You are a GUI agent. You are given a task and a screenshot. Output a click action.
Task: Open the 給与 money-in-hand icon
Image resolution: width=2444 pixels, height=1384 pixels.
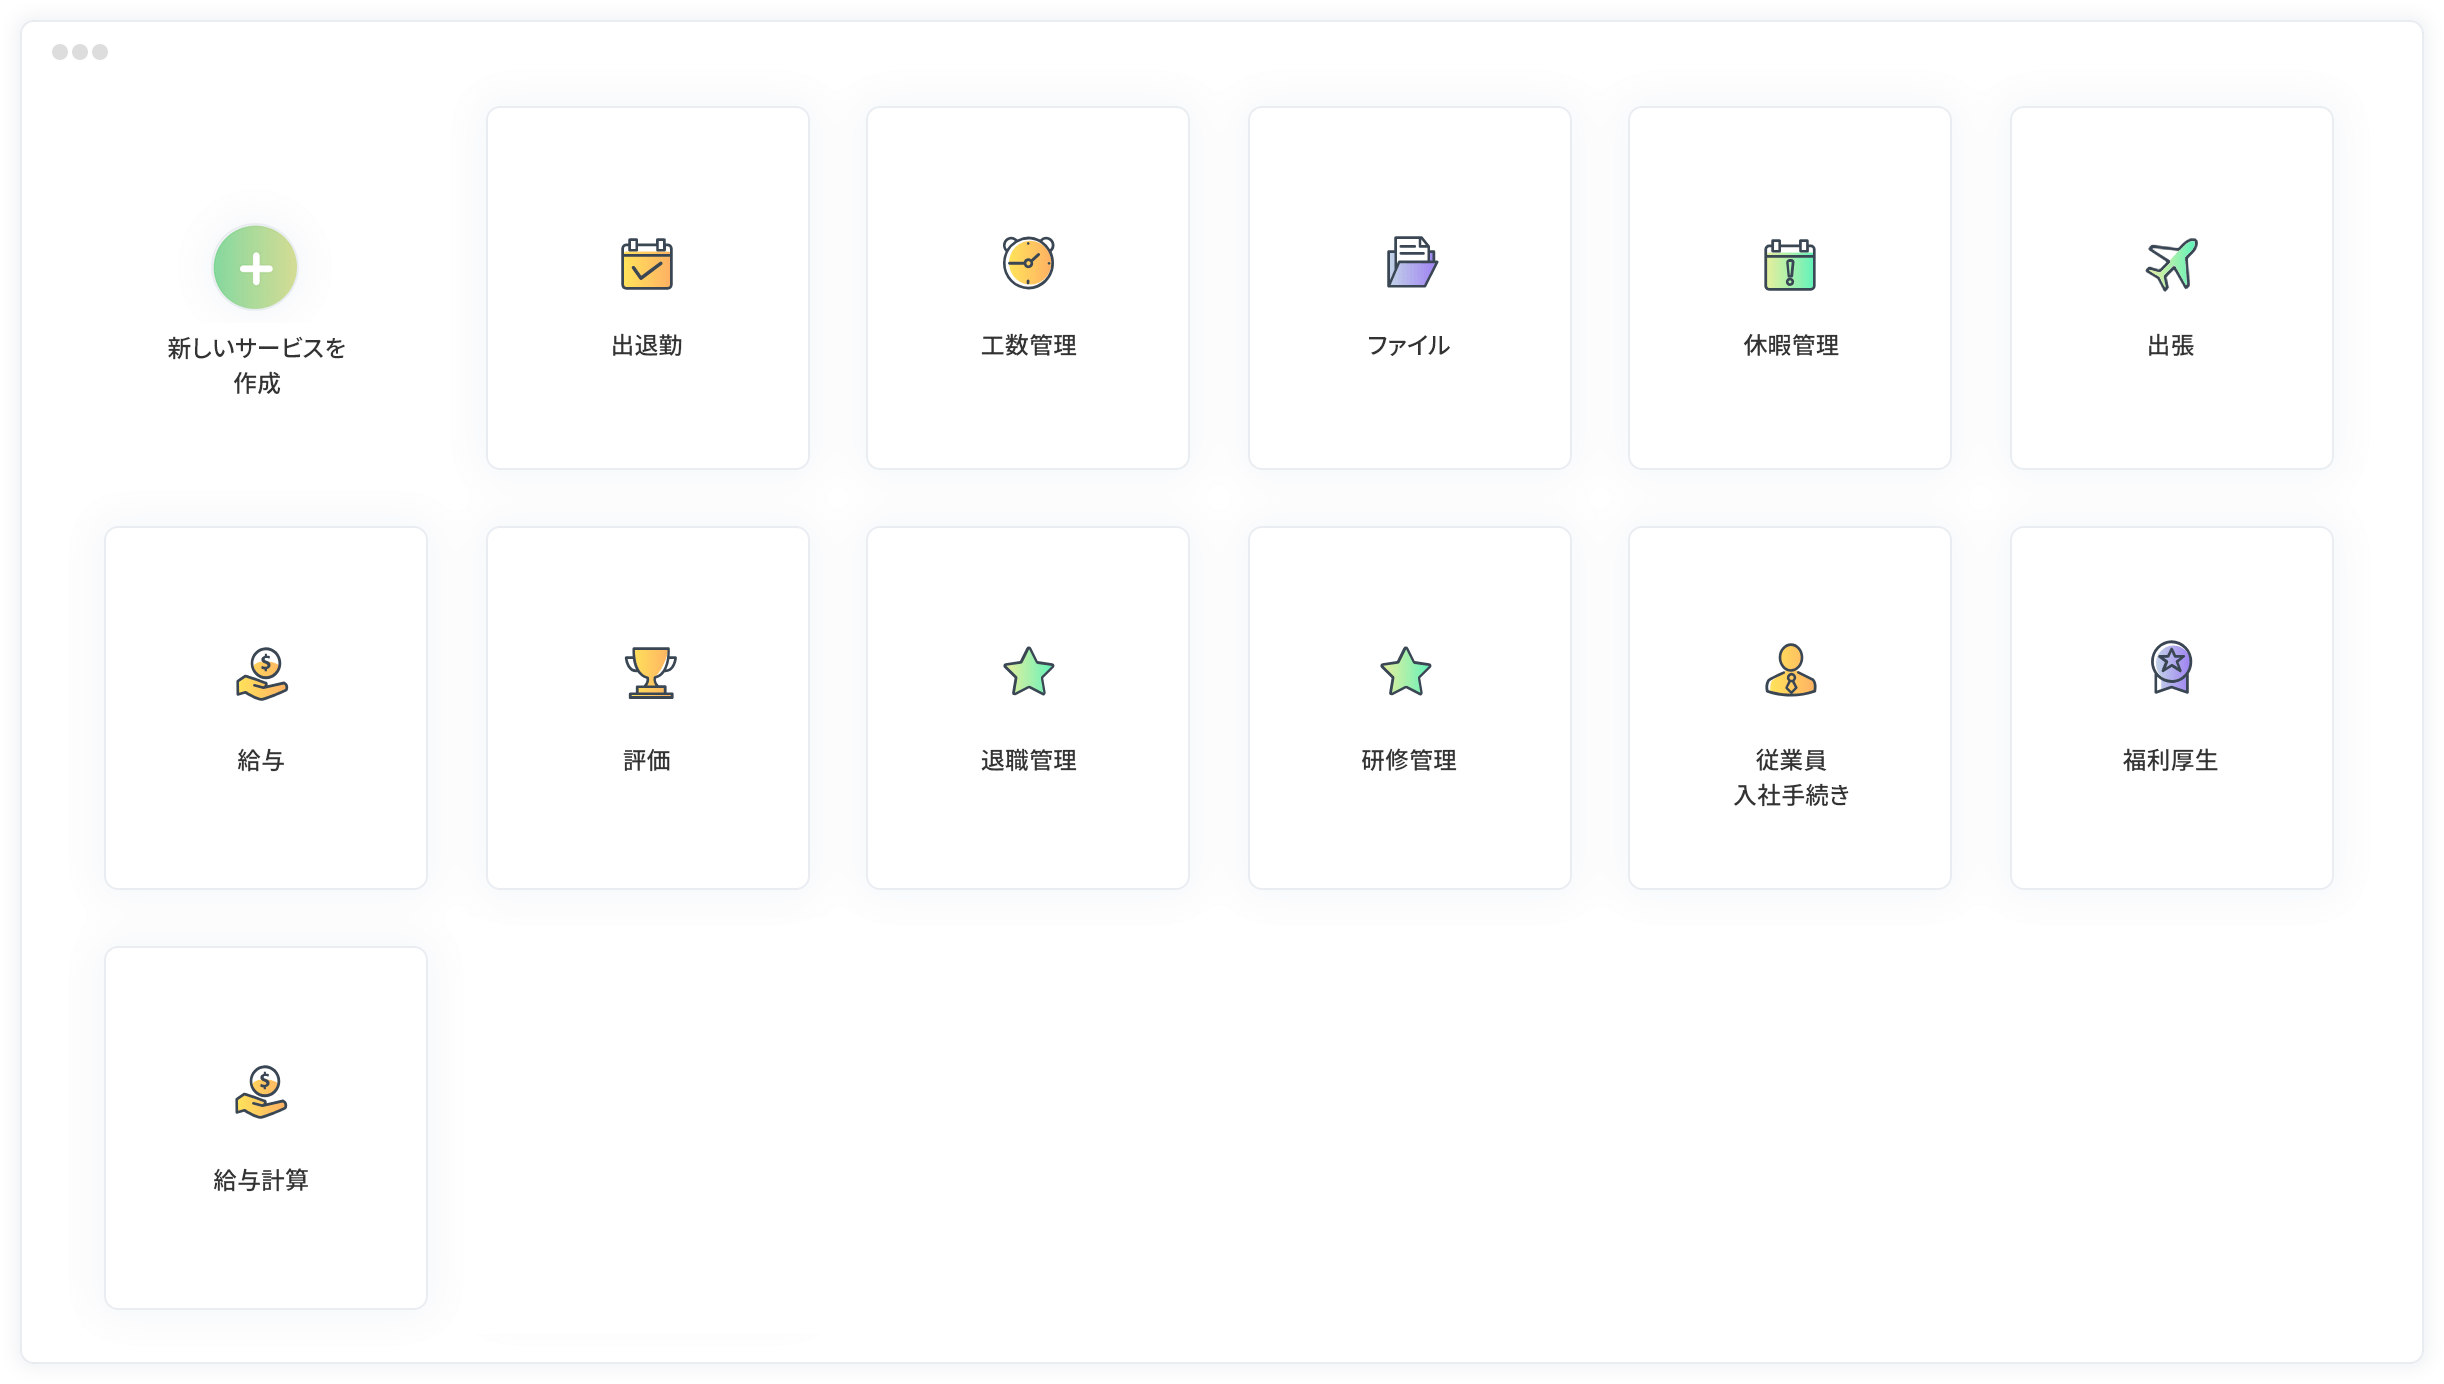262,674
